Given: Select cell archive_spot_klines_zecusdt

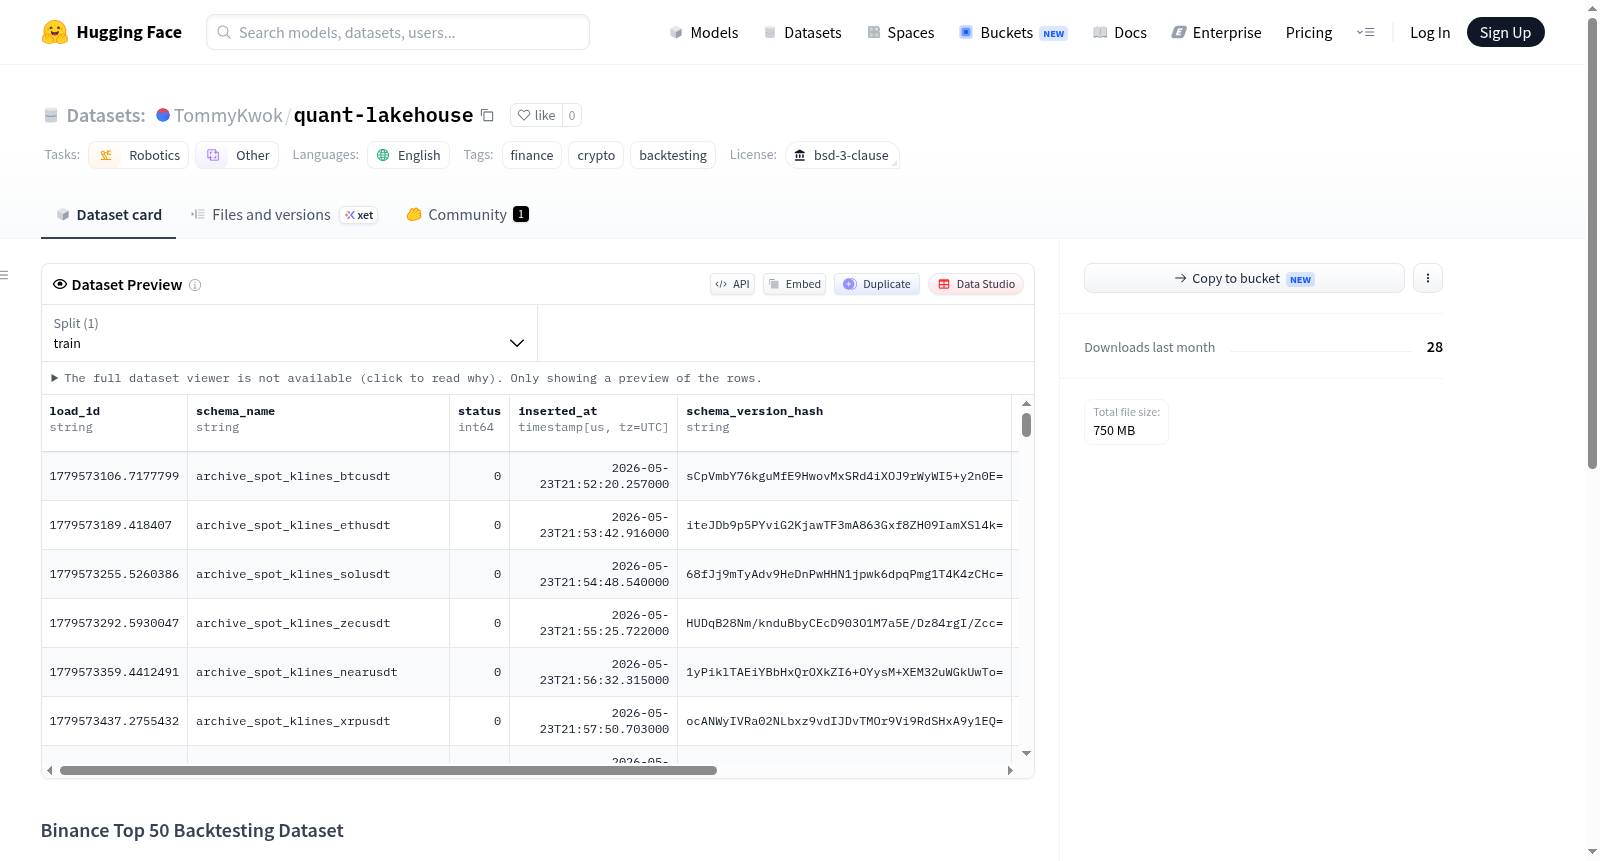Looking at the screenshot, I should (318, 623).
